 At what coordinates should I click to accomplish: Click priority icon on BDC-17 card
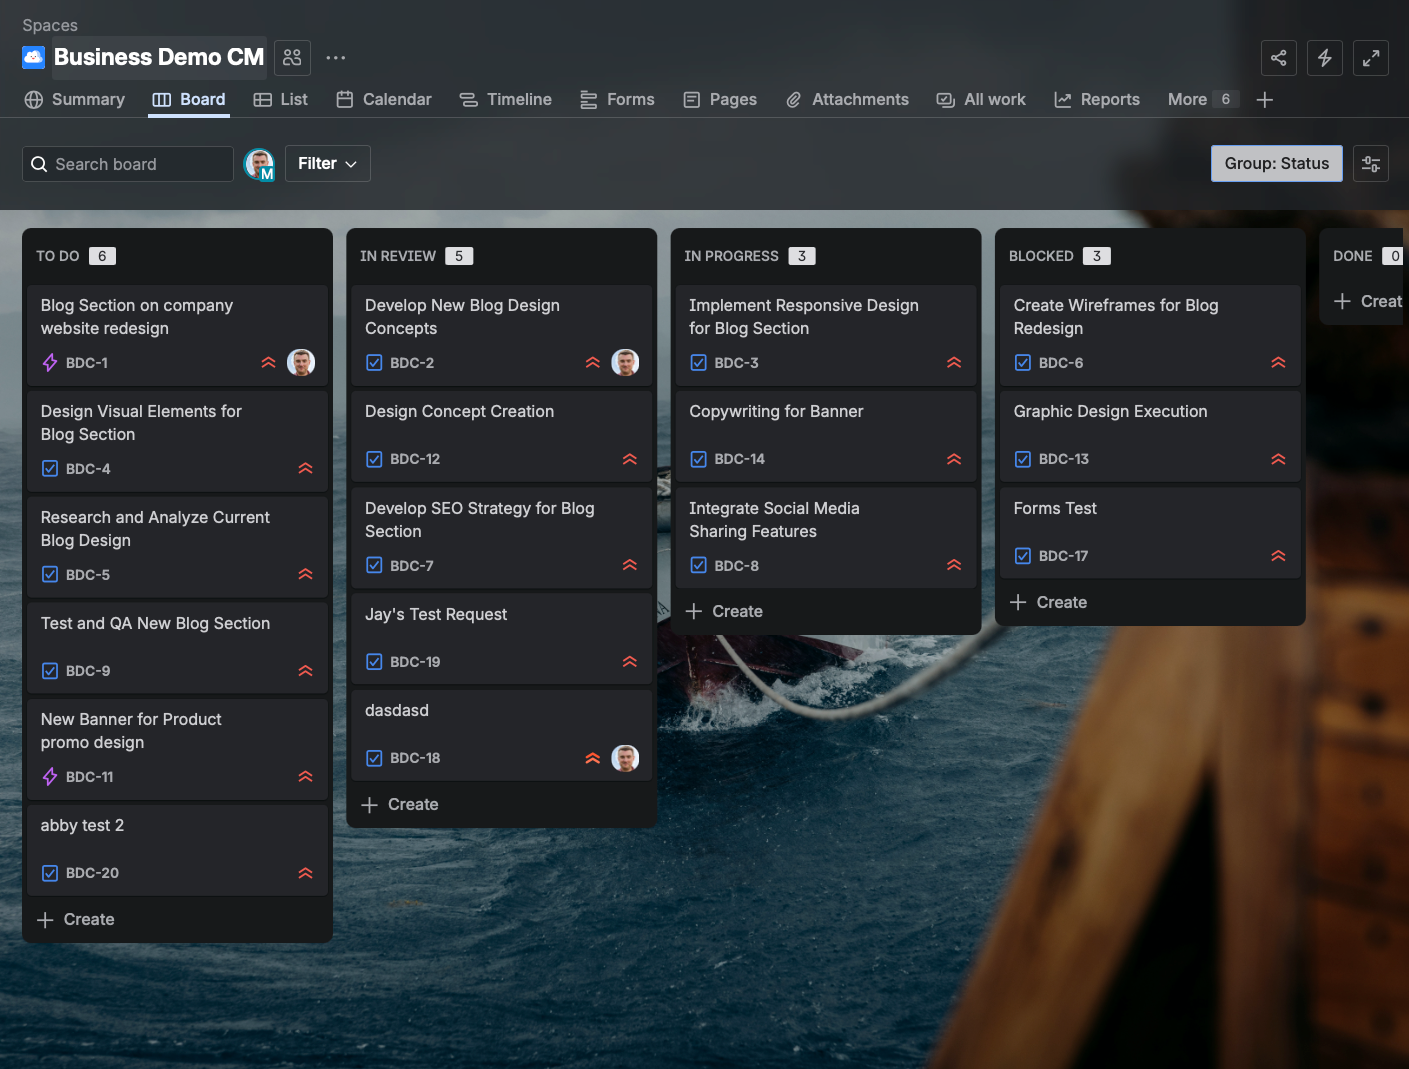pos(1278,556)
